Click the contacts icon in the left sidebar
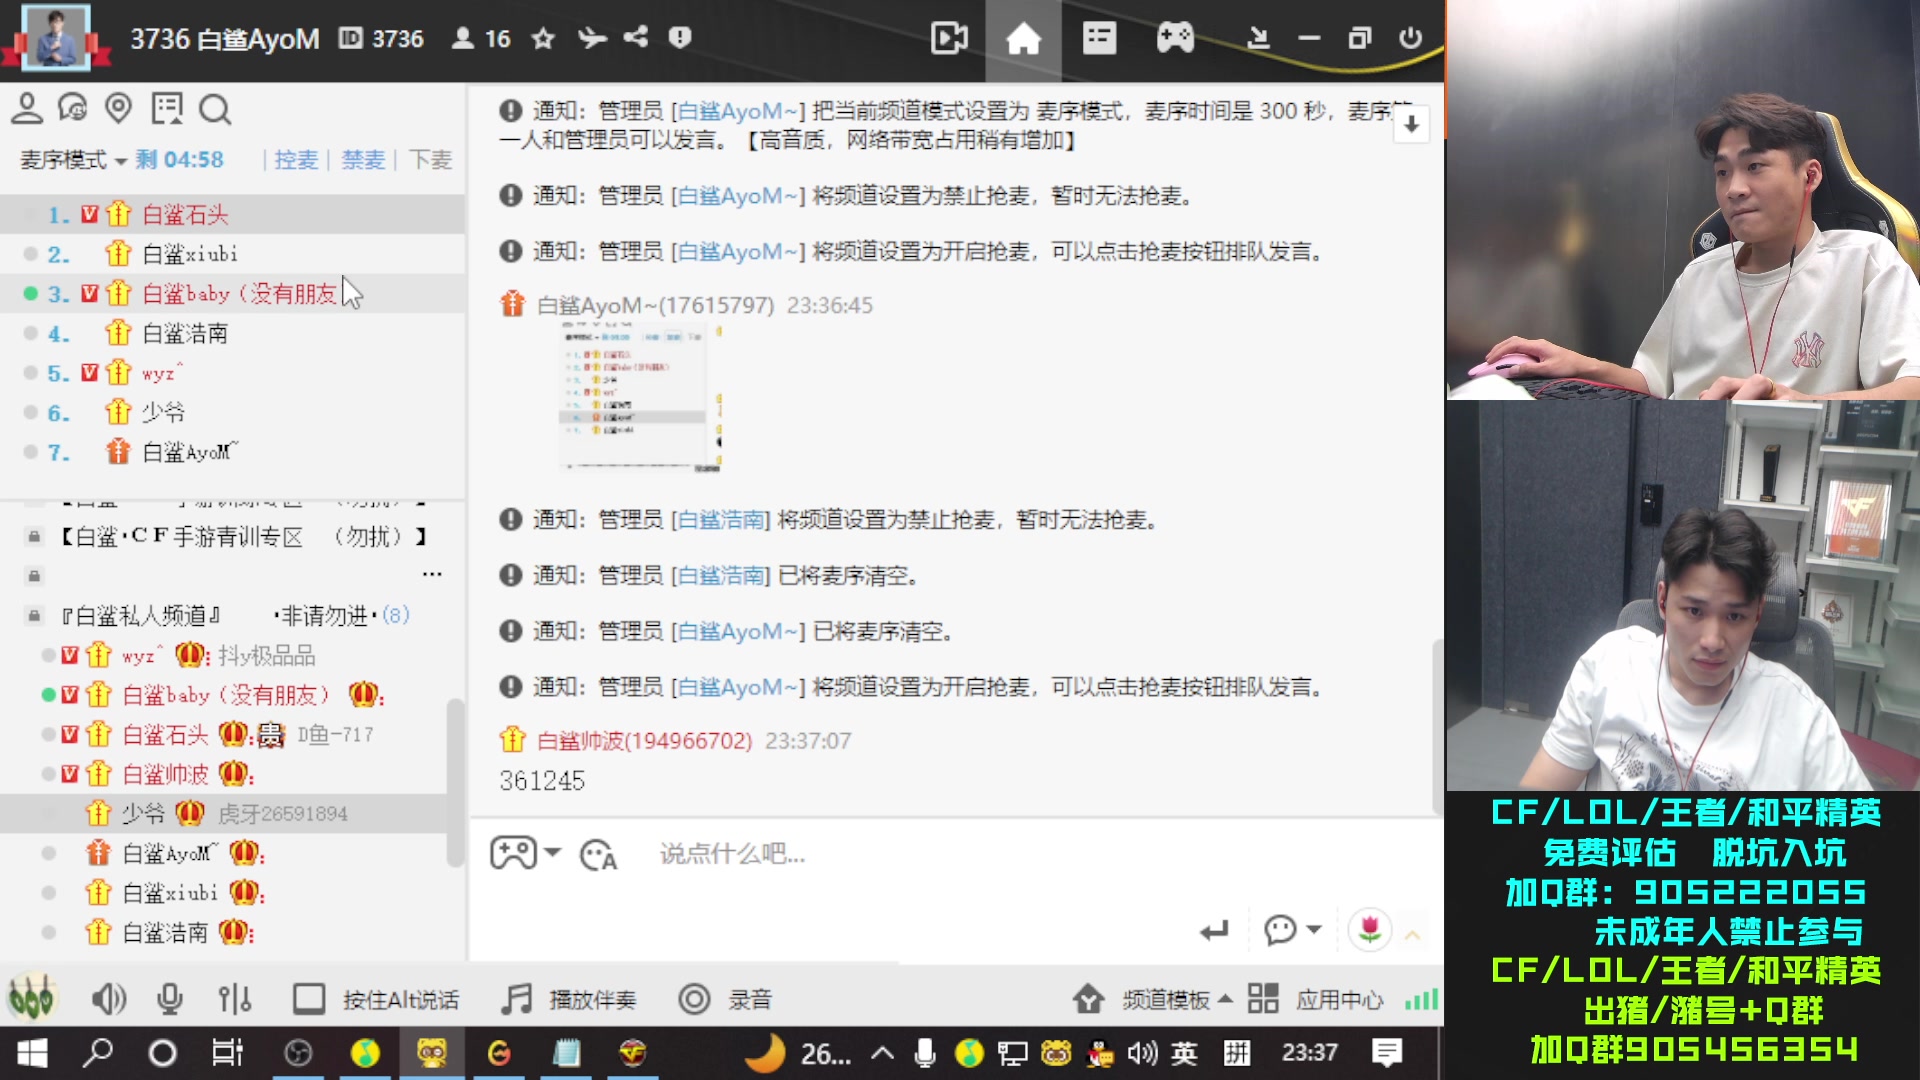Viewport: 1920px width, 1080px height. tap(26, 108)
